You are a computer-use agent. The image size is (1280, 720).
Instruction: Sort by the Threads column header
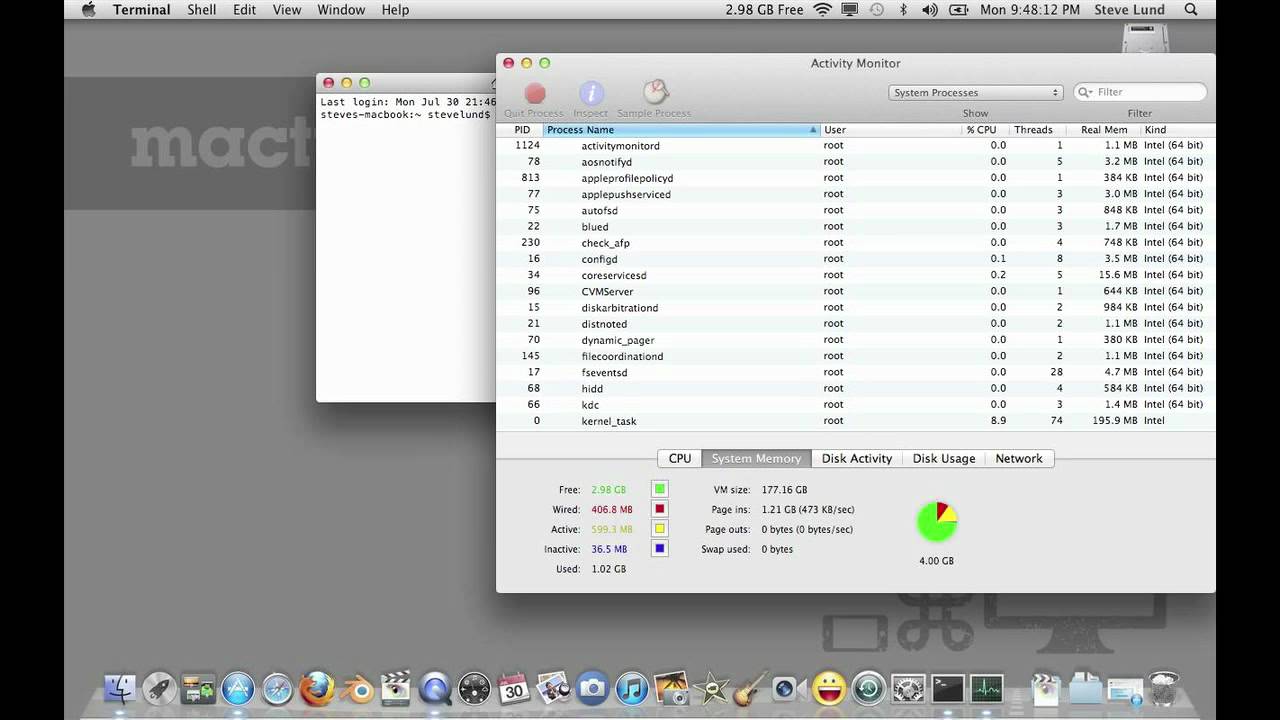[x=1033, y=130]
